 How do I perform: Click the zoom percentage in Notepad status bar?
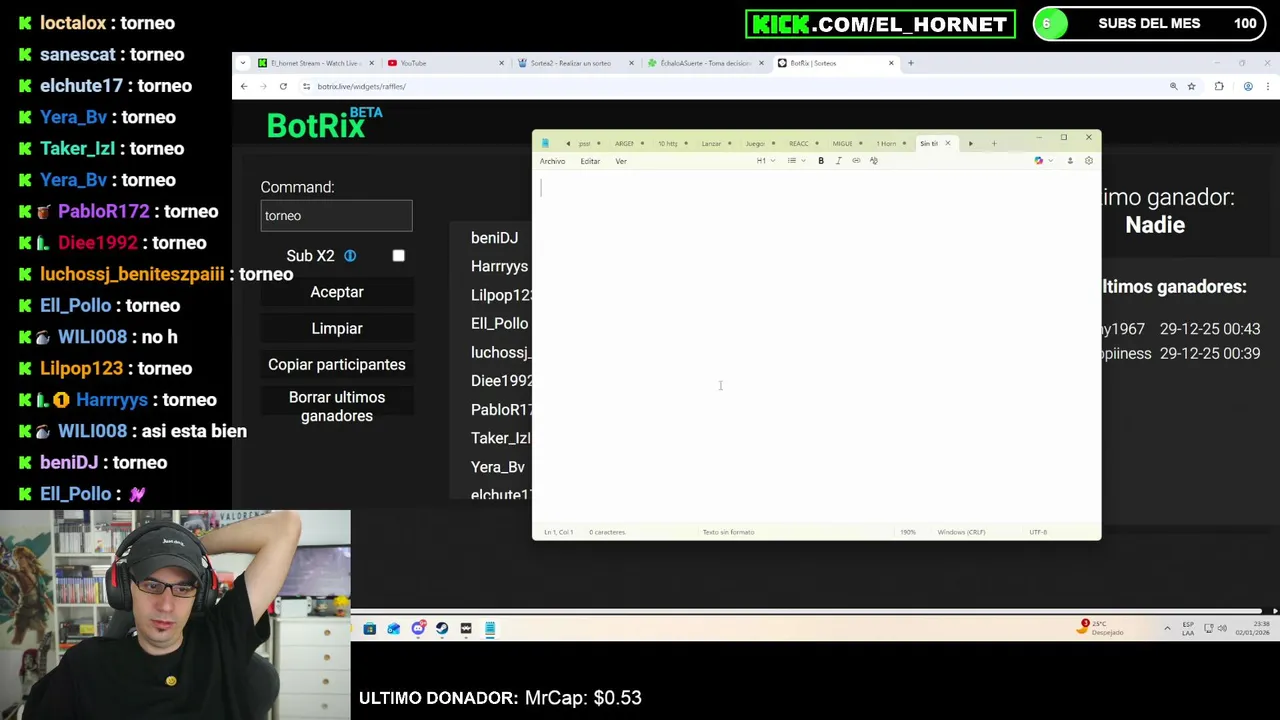tap(908, 532)
